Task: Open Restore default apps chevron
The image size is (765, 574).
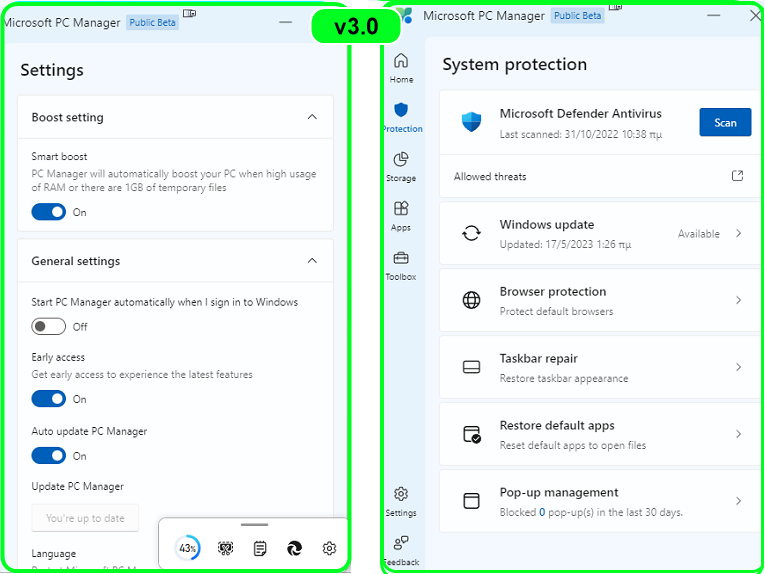Action: pos(739,434)
